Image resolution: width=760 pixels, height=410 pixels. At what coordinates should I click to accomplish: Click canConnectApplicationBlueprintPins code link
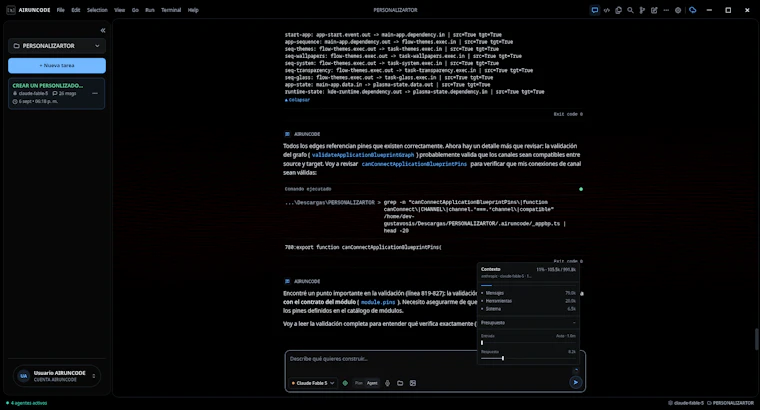(414, 164)
